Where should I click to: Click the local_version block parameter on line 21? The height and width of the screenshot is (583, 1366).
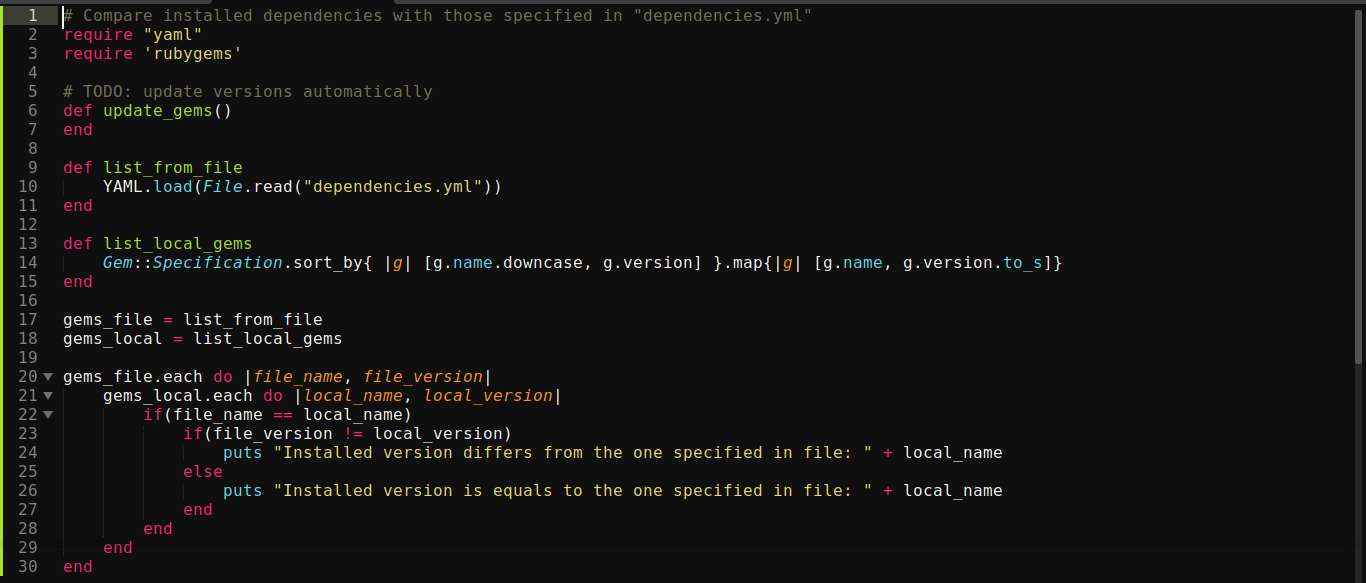click(487, 396)
